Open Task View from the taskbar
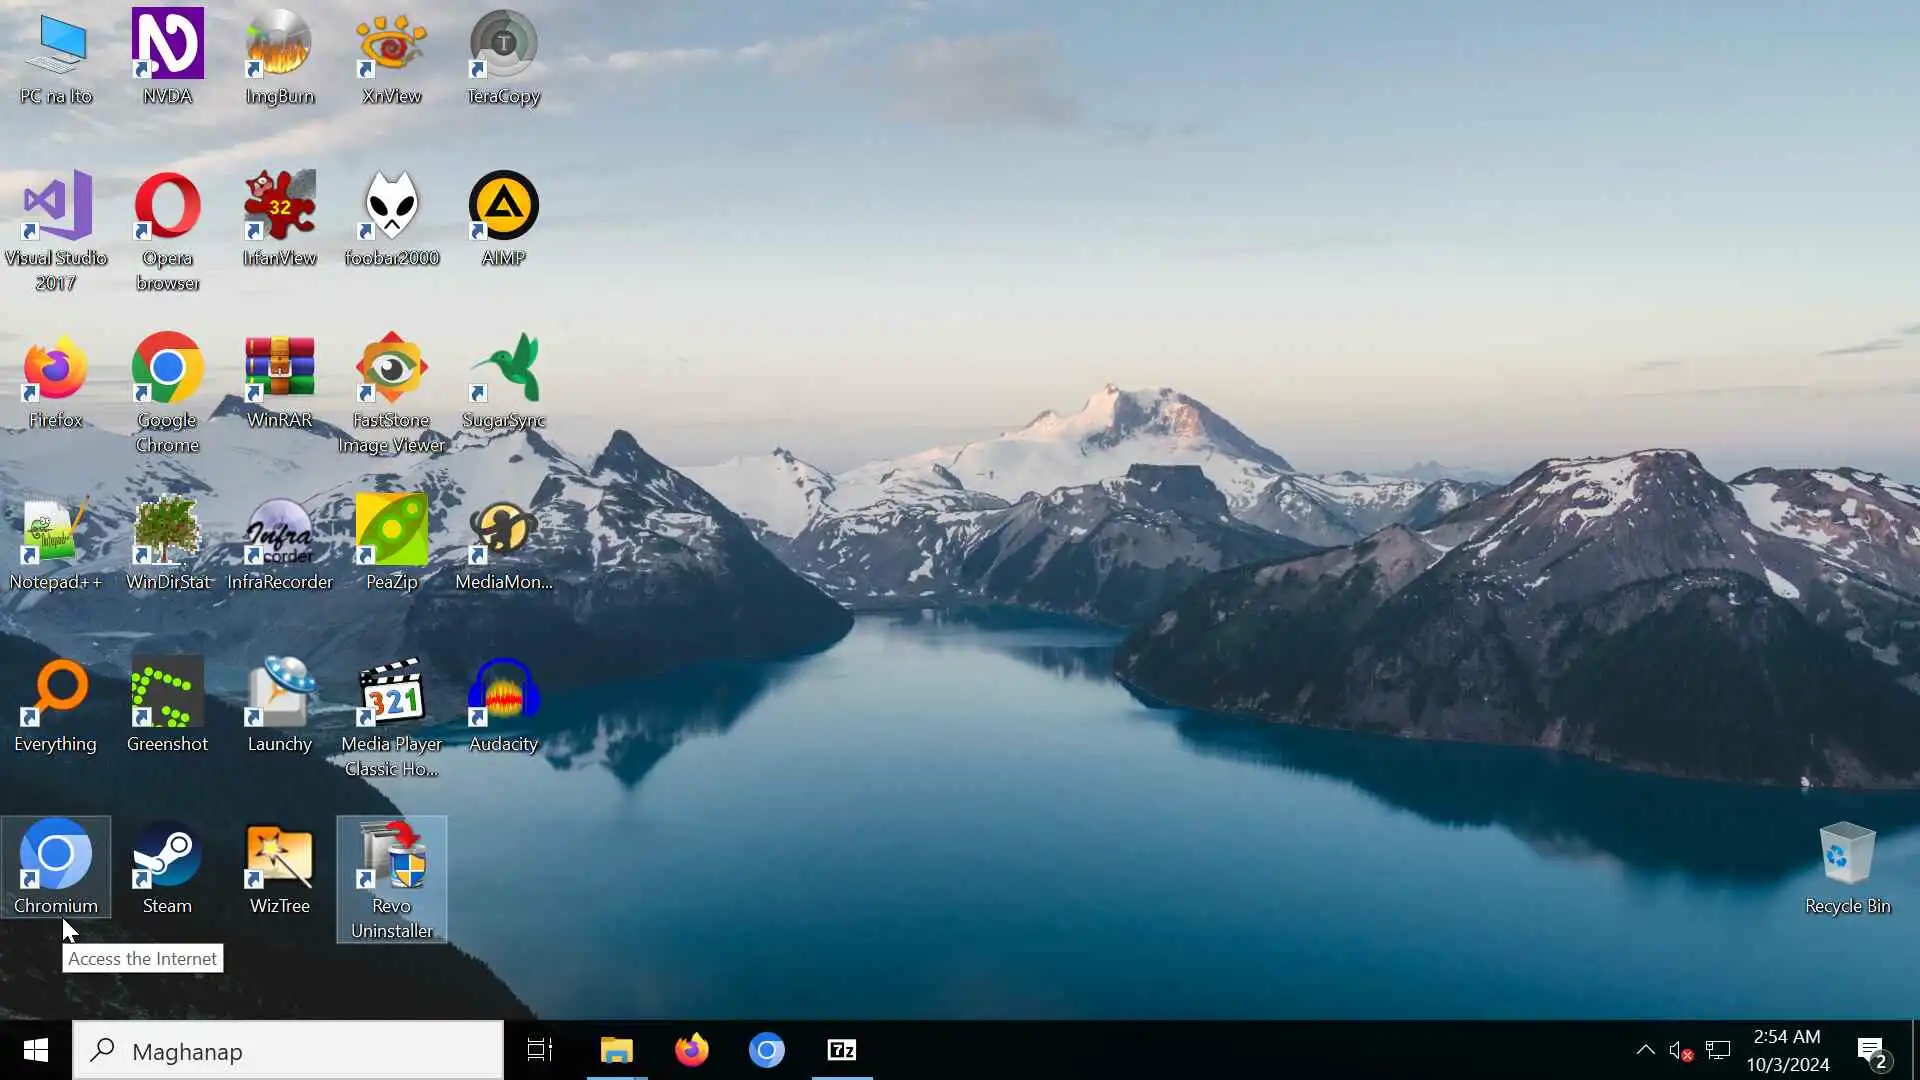The image size is (1920, 1080). point(540,1050)
